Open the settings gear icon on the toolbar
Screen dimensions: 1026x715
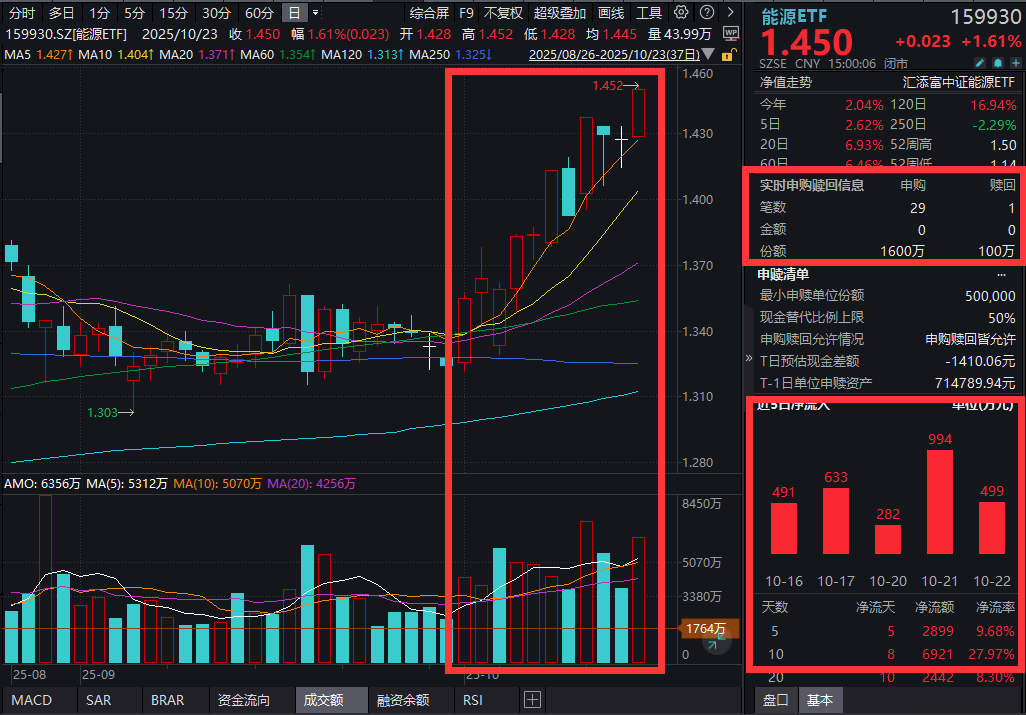(x=681, y=12)
